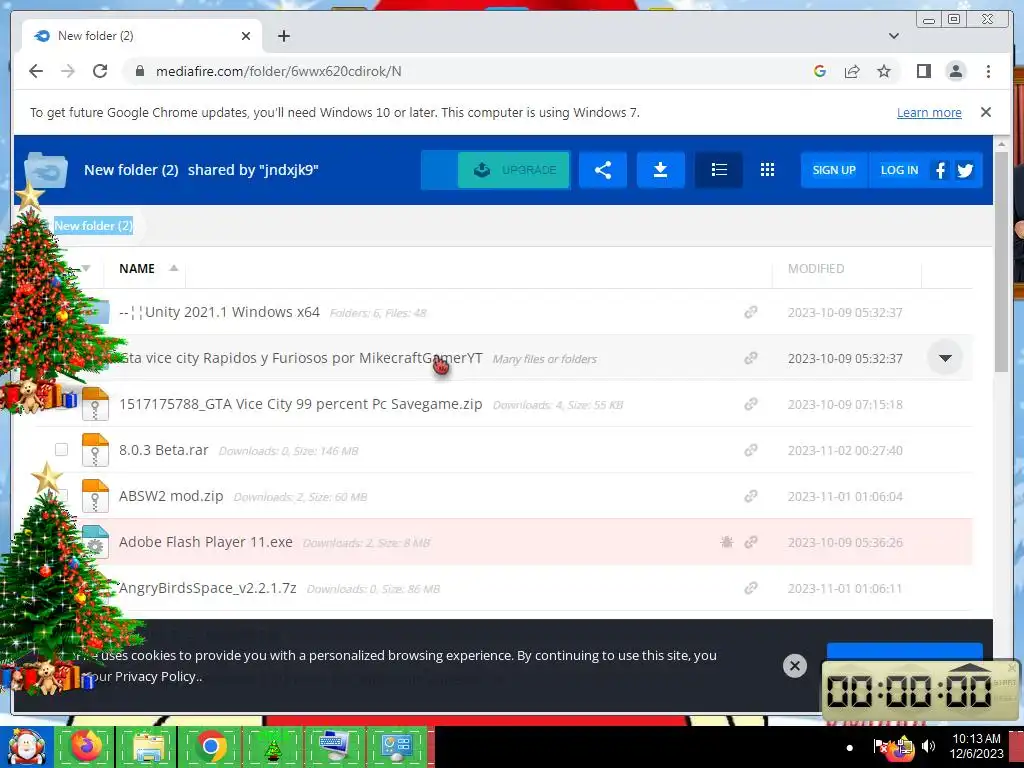Image resolution: width=1024 pixels, height=768 pixels.
Task: Open Chrome profile icon
Action: click(955, 71)
